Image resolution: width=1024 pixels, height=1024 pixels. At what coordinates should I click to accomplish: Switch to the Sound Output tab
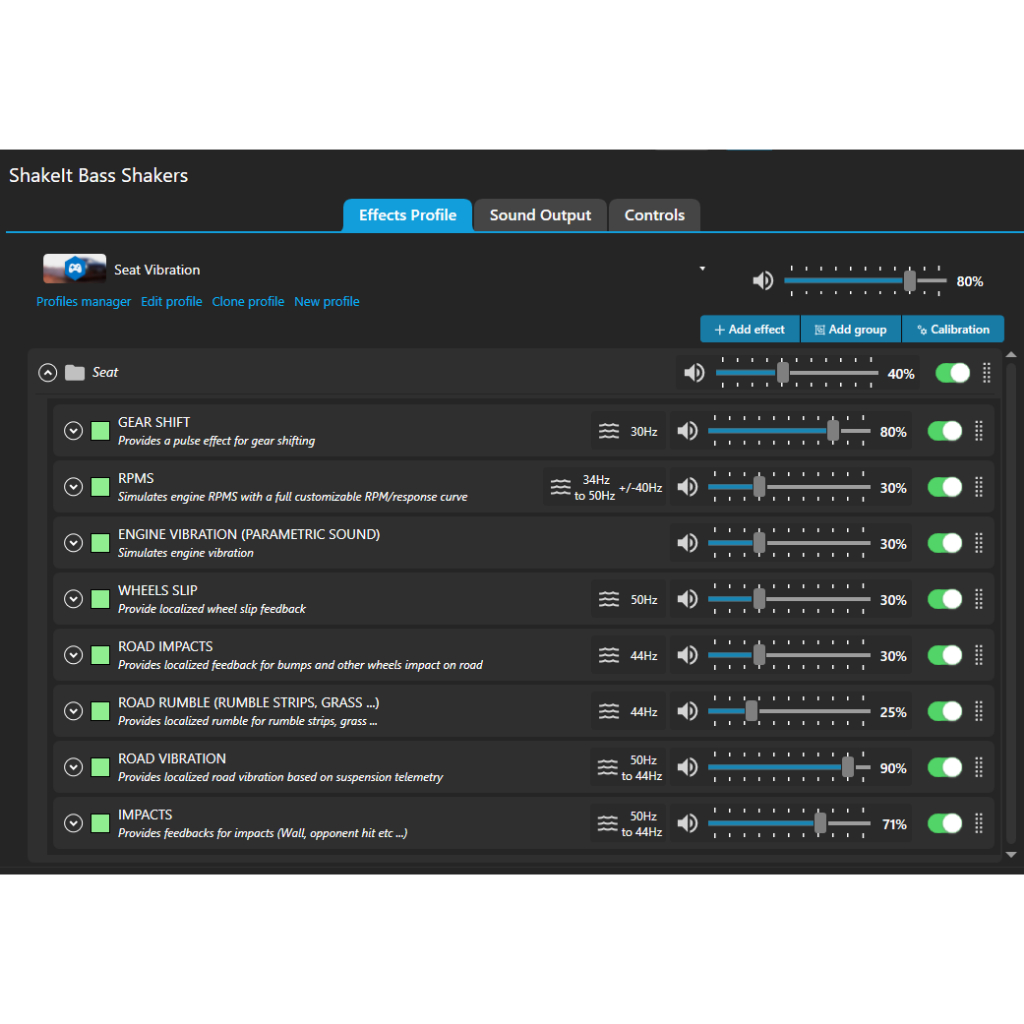point(540,216)
